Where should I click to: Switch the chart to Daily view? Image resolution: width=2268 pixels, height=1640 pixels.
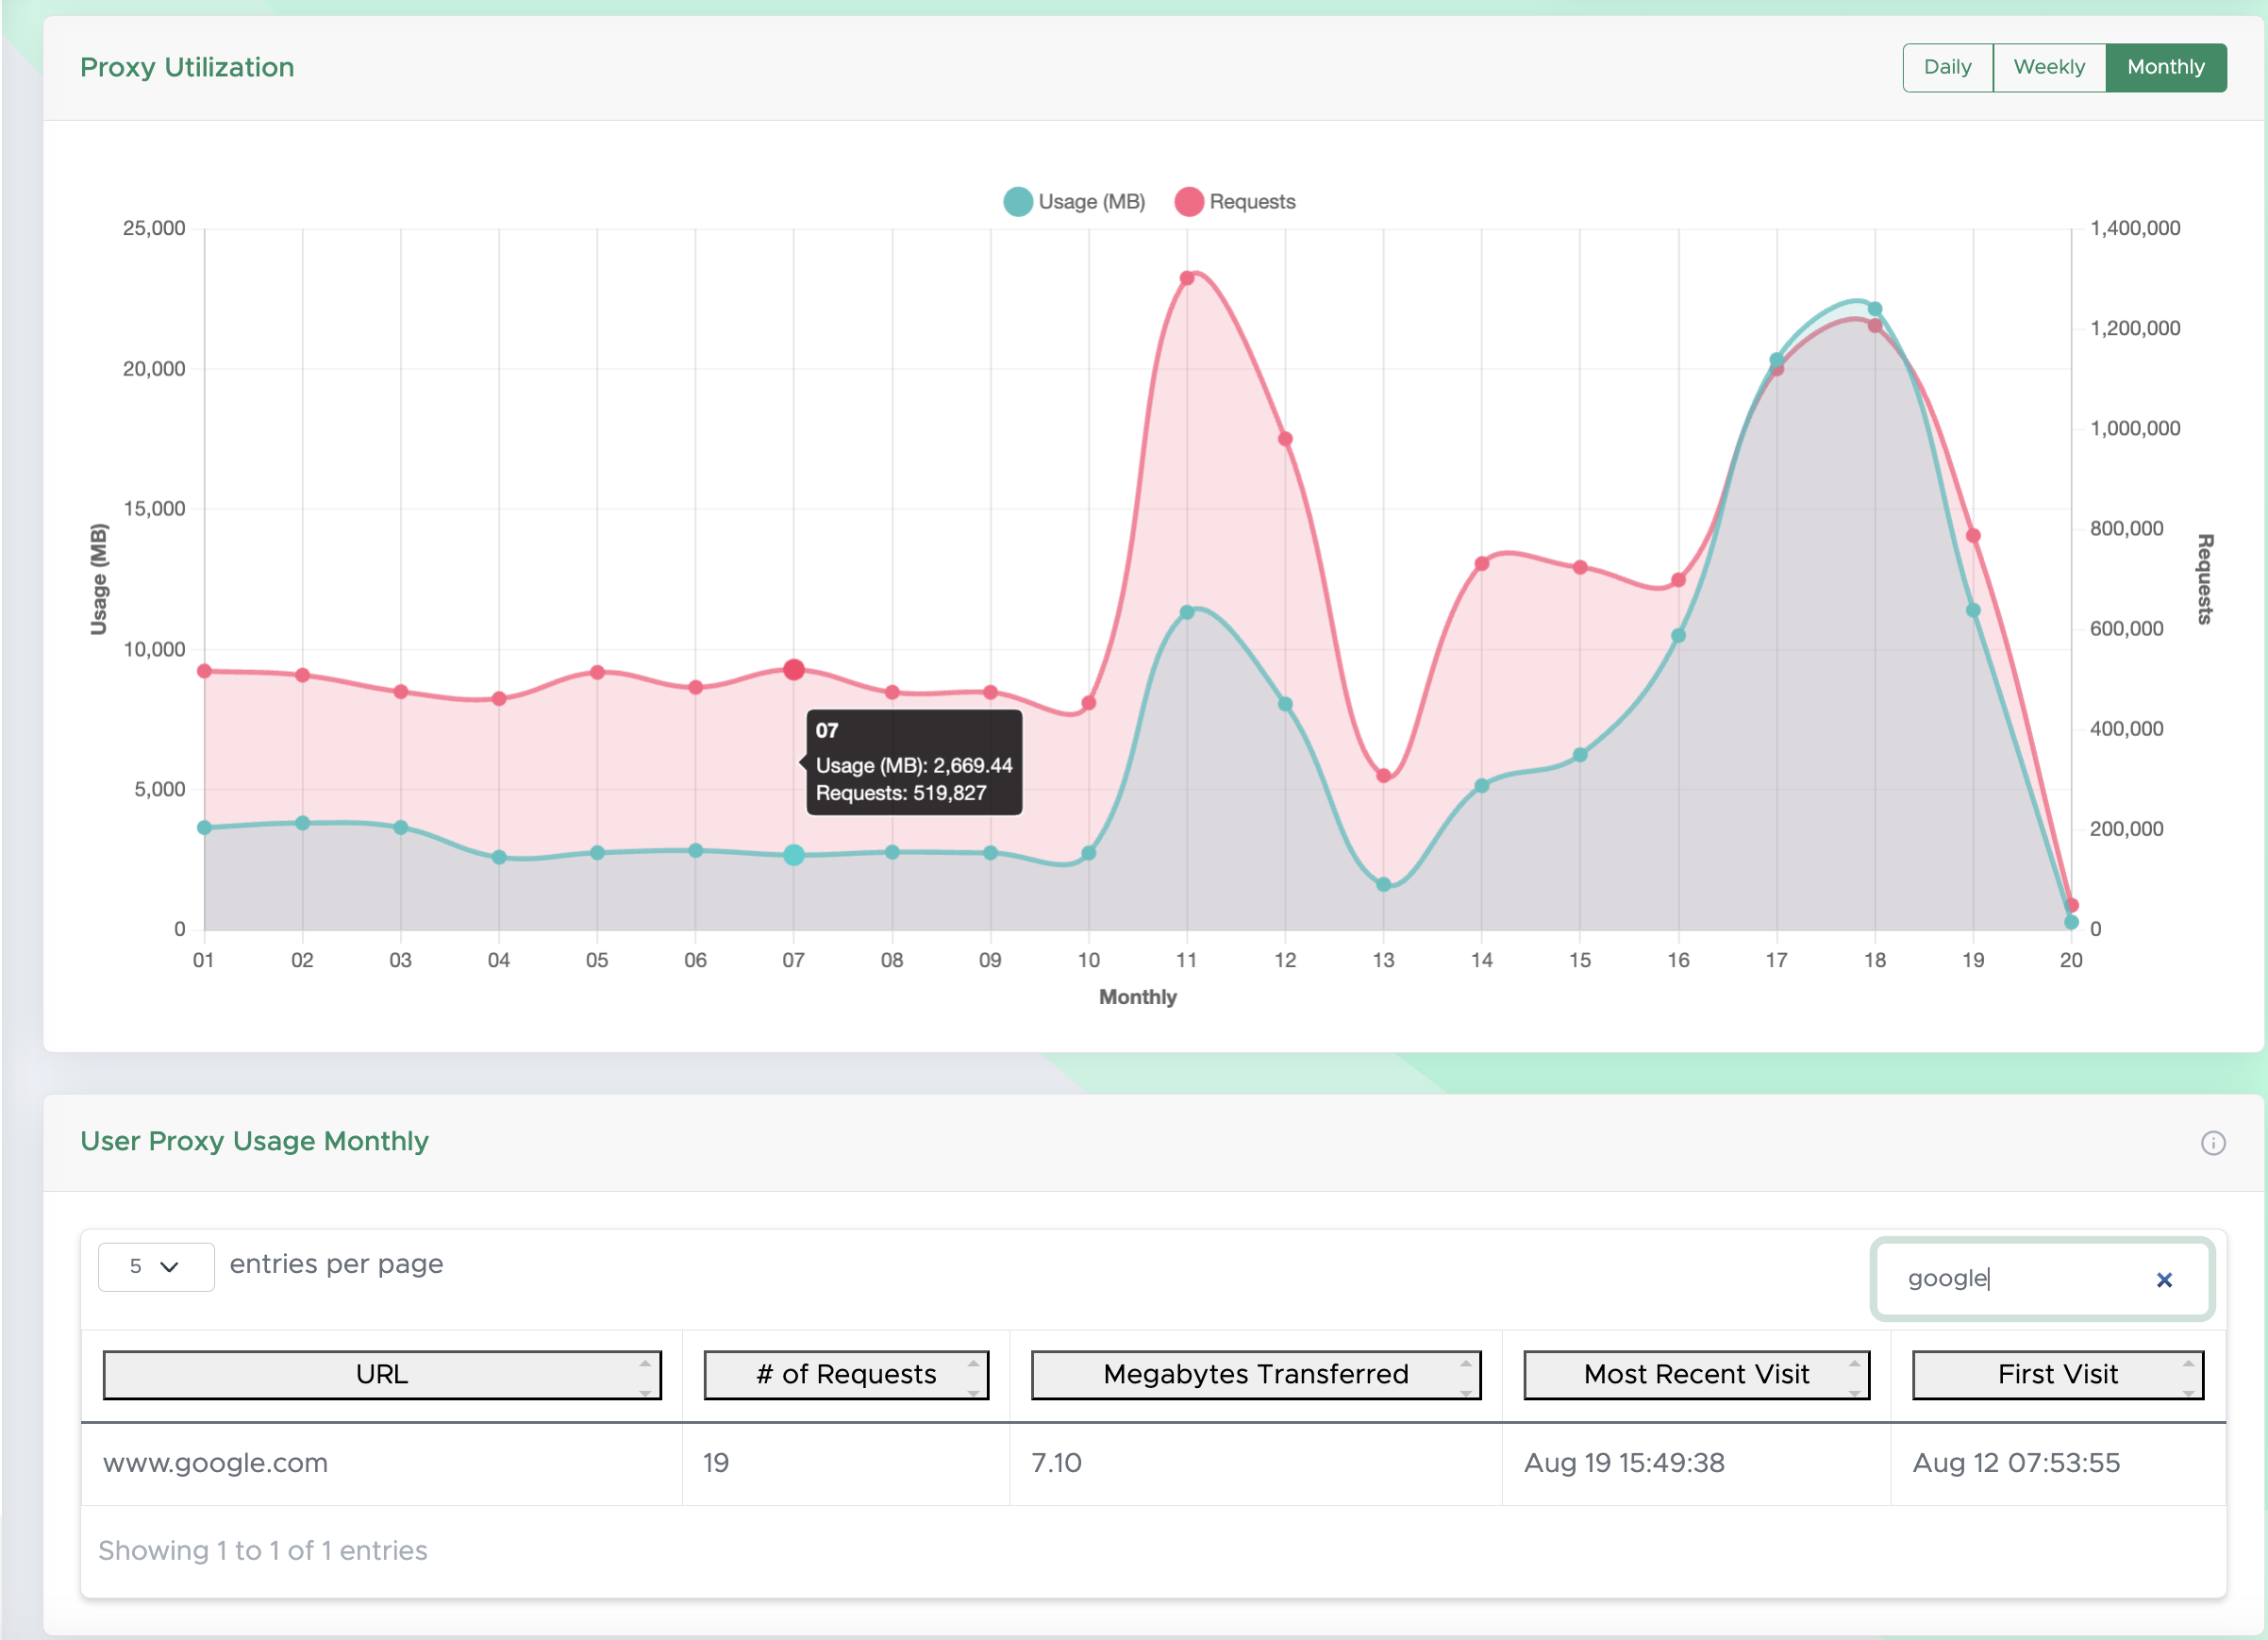[1946, 67]
